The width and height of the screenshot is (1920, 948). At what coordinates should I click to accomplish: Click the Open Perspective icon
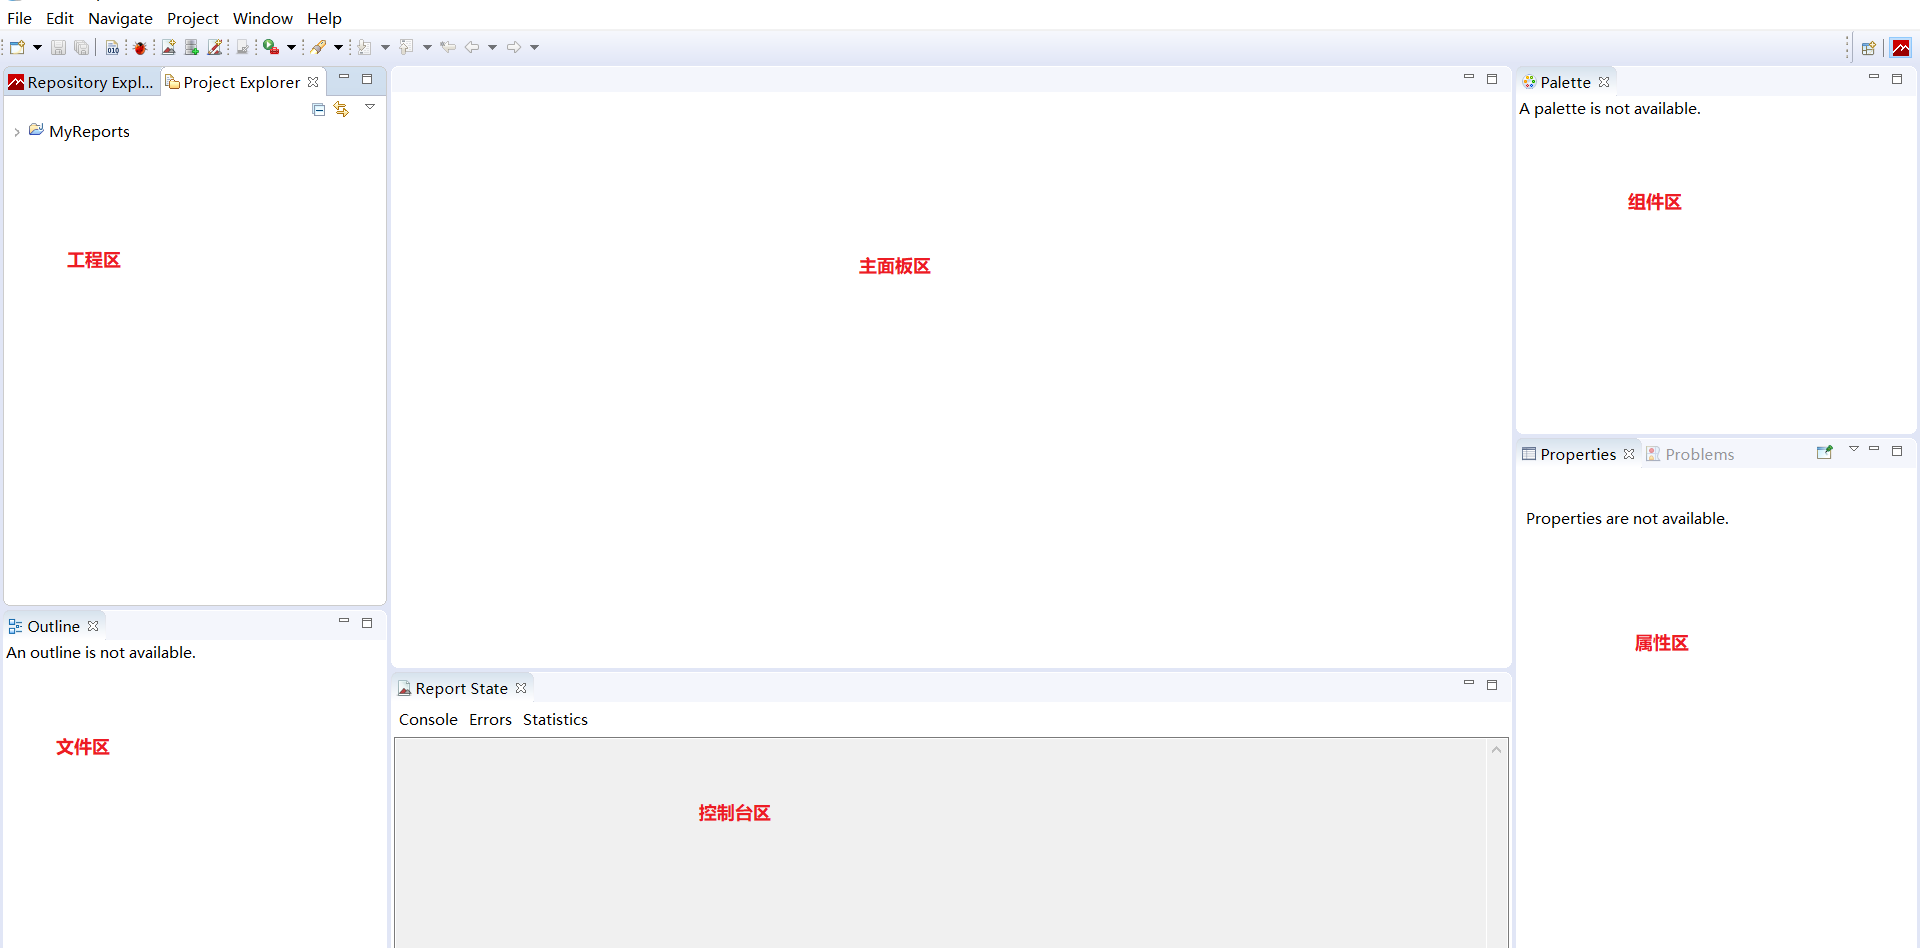click(1868, 48)
